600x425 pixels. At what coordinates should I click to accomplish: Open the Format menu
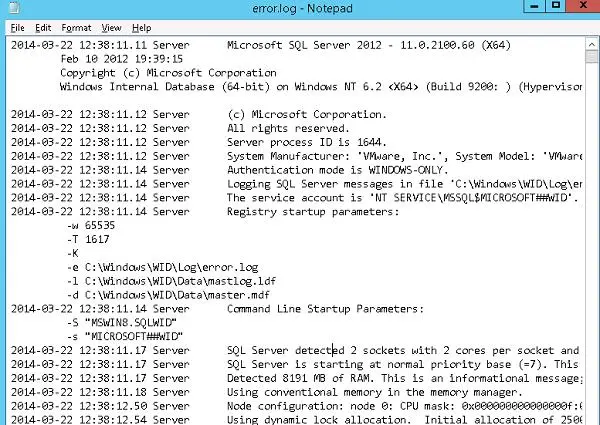pyautogui.click(x=76, y=28)
